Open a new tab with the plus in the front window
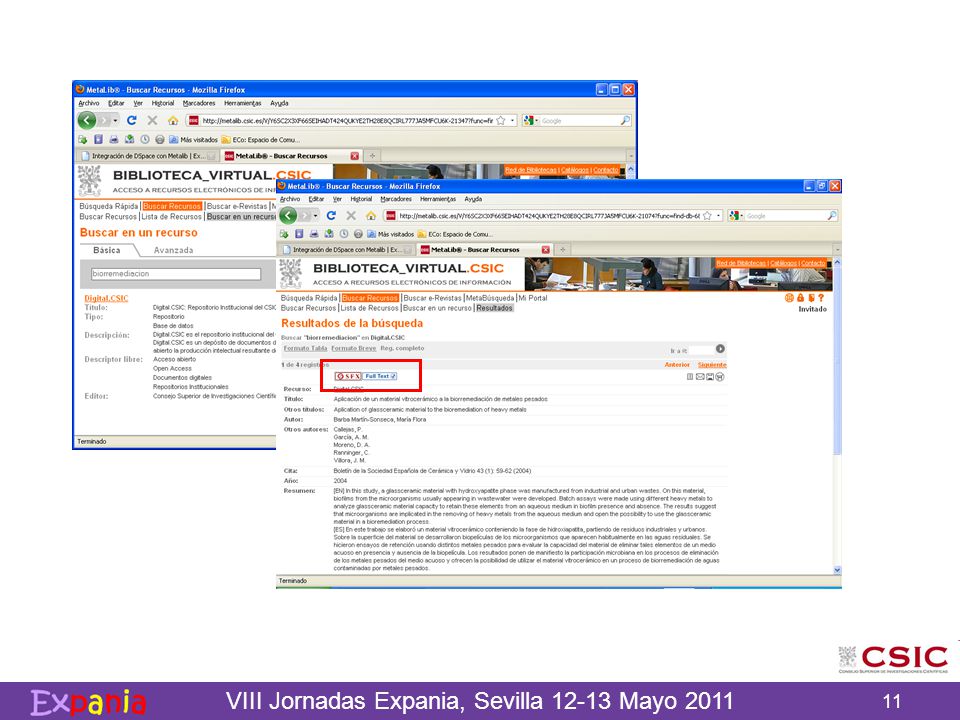This screenshot has height=720, width=960. (563, 250)
